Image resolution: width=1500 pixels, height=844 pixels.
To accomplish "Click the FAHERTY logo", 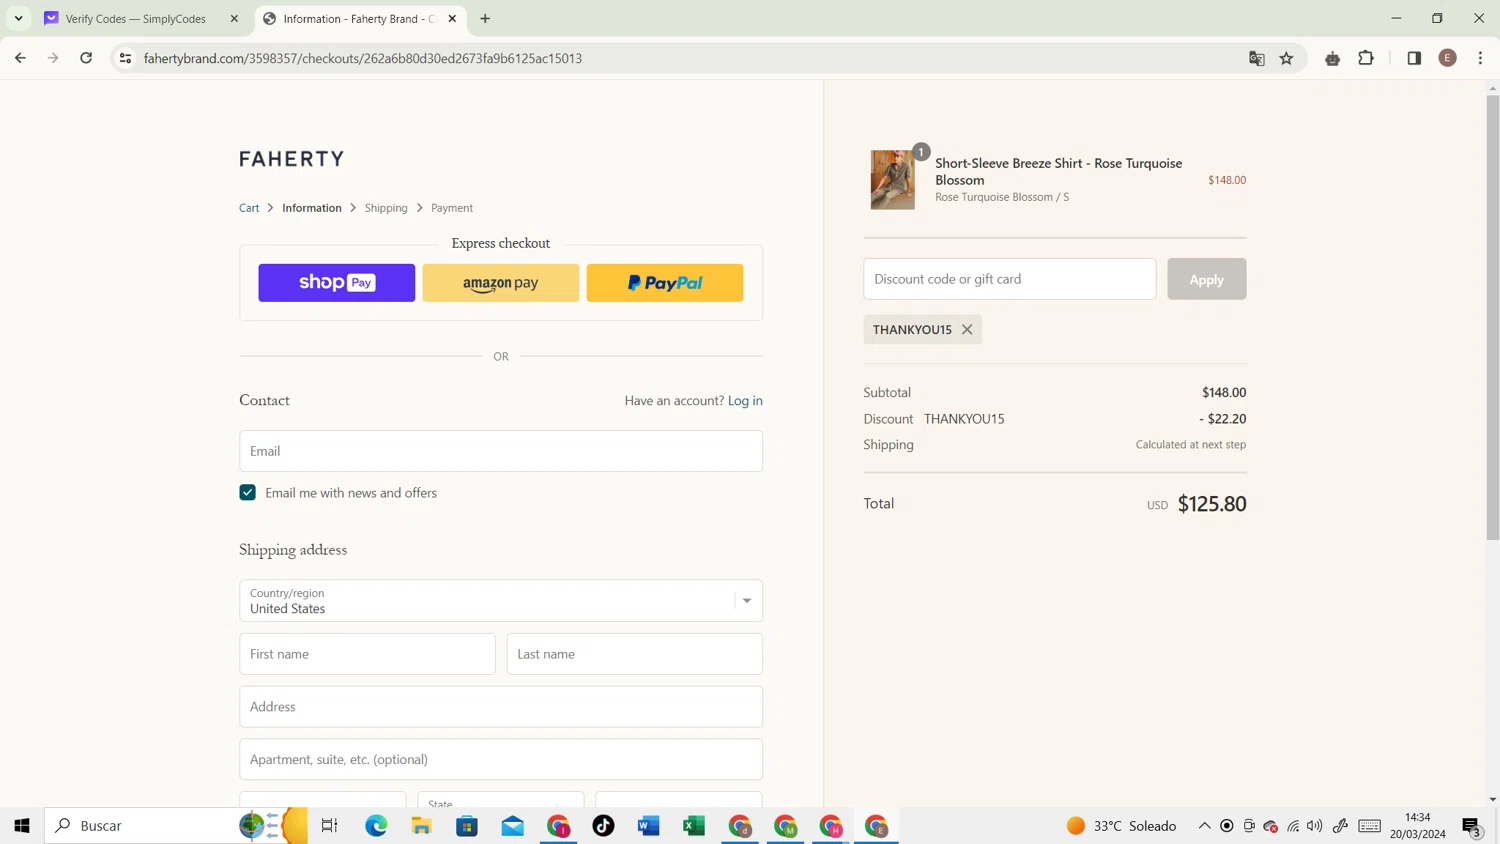I will (x=292, y=159).
